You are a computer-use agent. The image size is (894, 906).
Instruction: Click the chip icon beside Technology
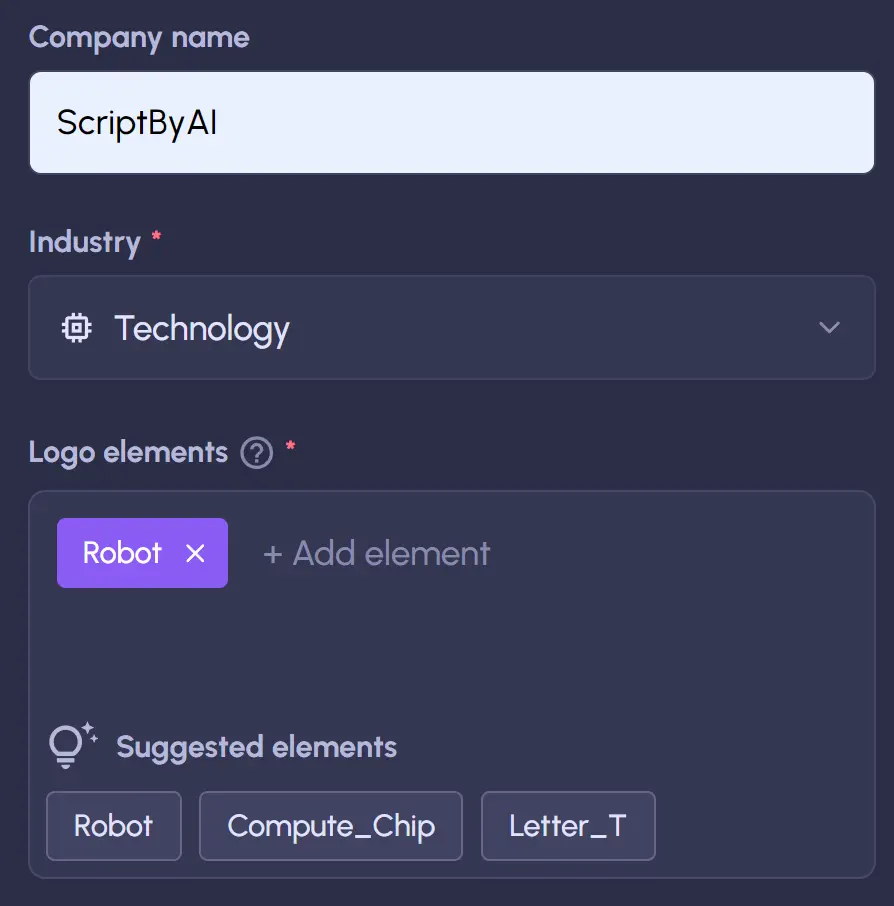pyautogui.click(x=77, y=328)
